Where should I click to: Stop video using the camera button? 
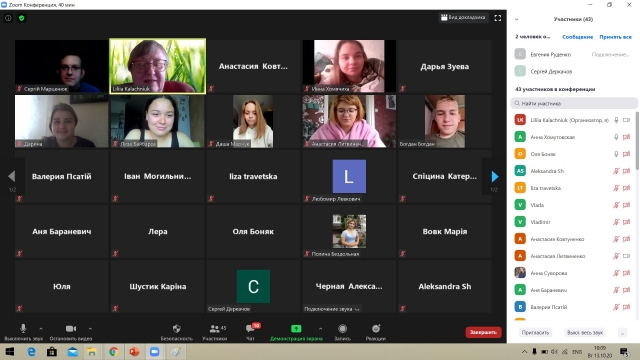(71, 331)
